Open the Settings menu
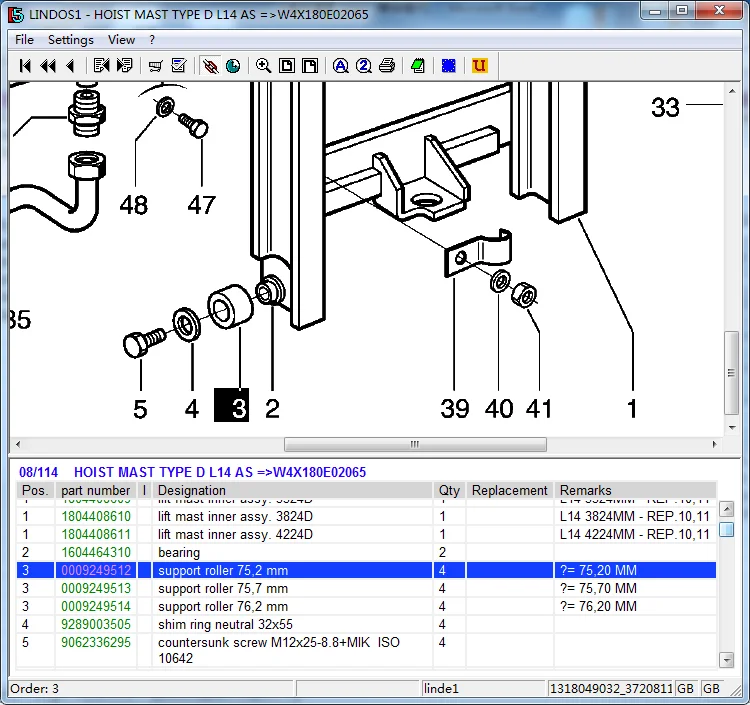This screenshot has width=750, height=705. 70,40
